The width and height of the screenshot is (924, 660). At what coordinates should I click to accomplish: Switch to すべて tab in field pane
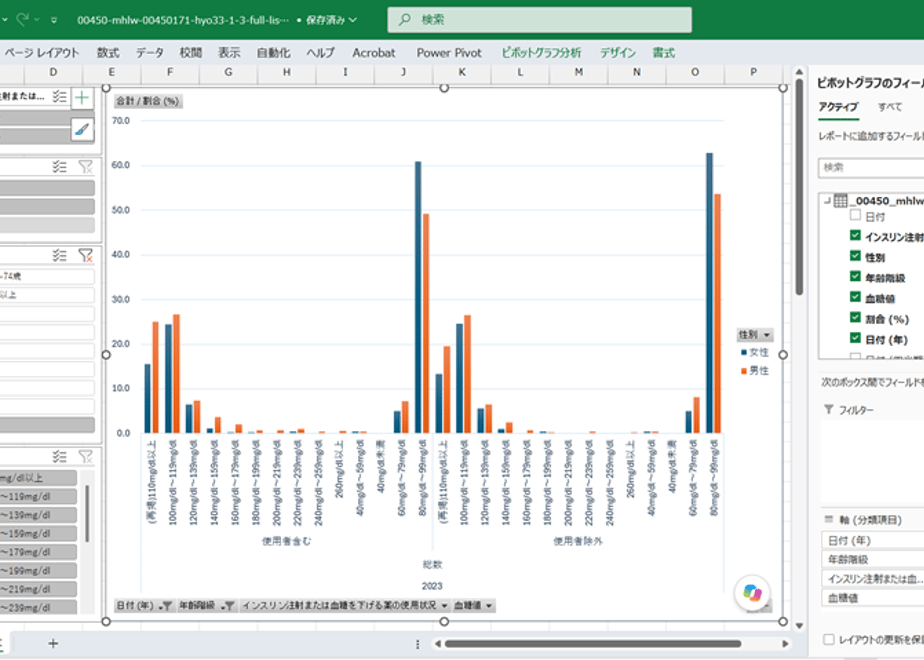coord(889,107)
